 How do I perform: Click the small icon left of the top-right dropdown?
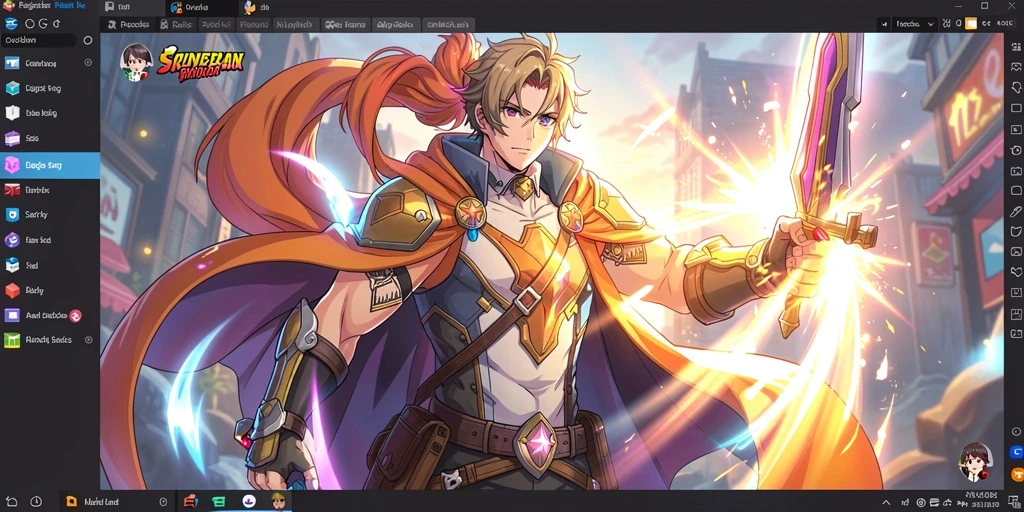click(x=884, y=24)
